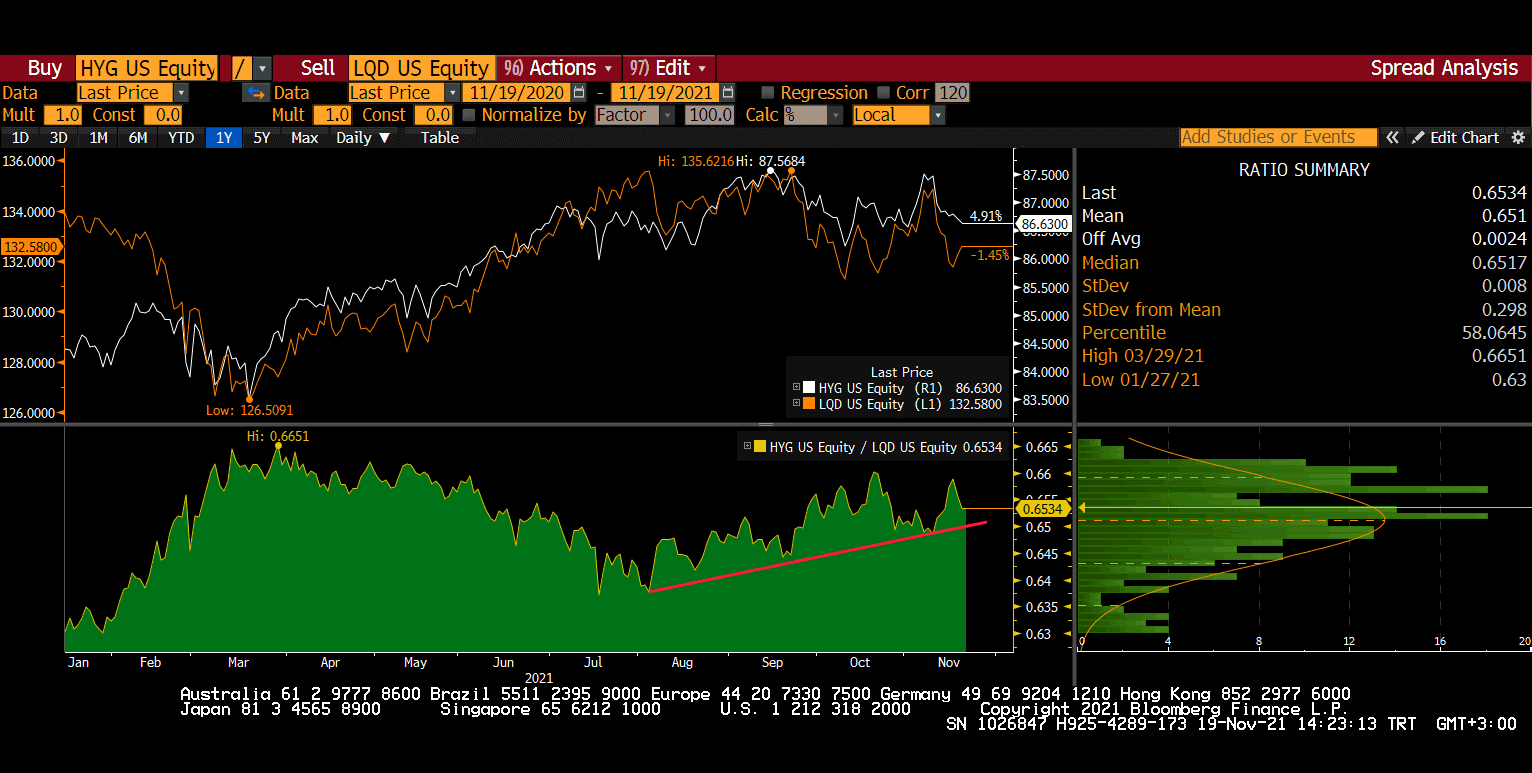Click the Median value 0.6517
Screen dimensions: 1532x773
click(1498, 263)
